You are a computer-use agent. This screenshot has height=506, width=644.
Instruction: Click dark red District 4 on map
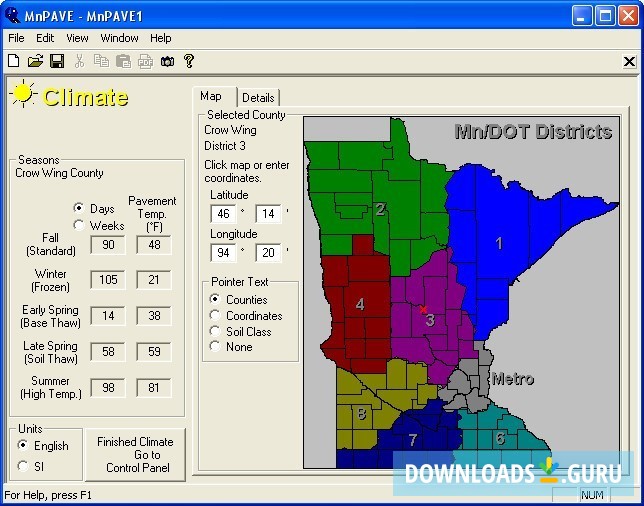(360, 304)
